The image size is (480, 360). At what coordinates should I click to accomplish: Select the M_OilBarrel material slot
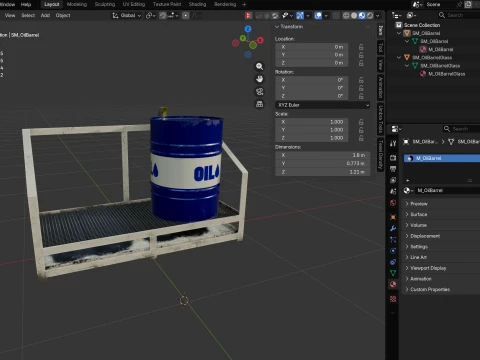(x=442, y=158)
